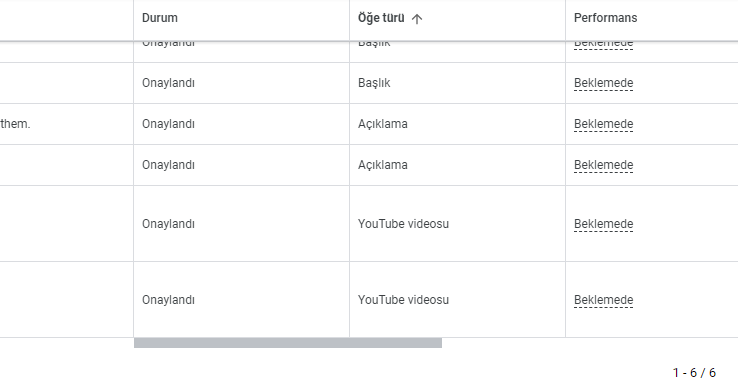This screenshot has width=738, height=392.
Task: Click the sort arrow beside Öğe türü
Action: pyautogui.click(x=417, y=18)
